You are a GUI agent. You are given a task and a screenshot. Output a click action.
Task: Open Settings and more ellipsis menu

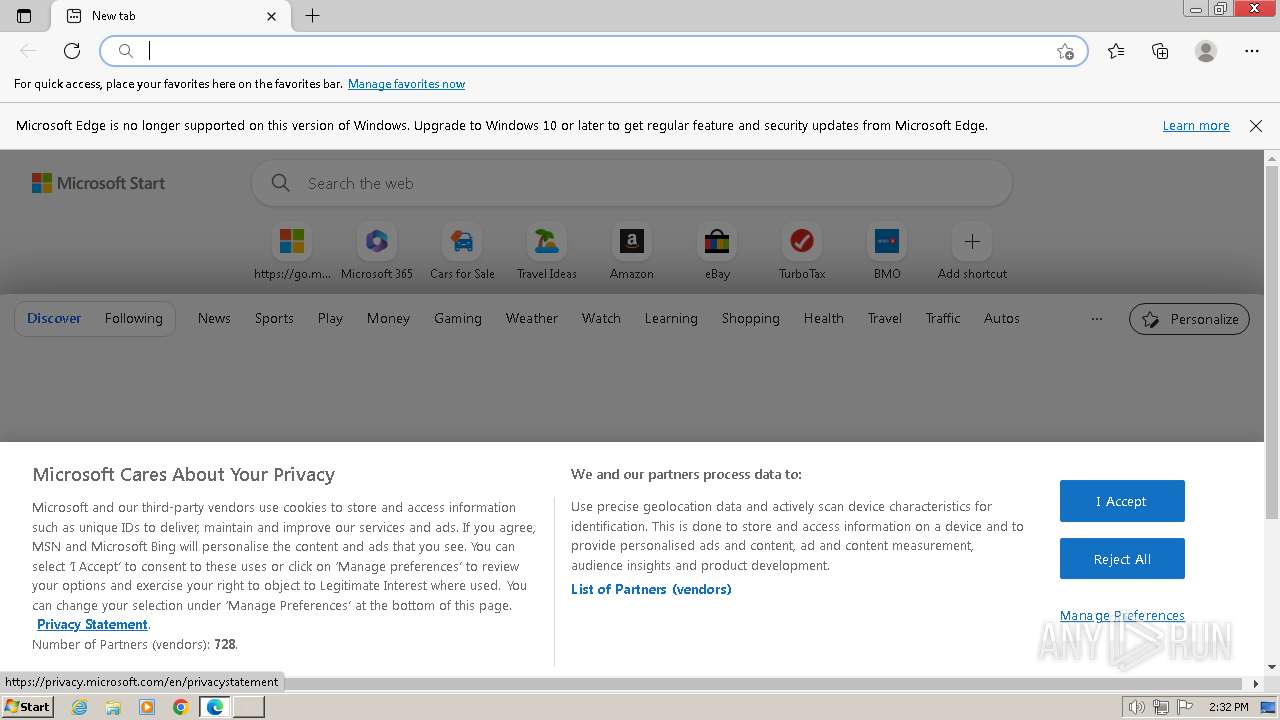[1252, 51]
